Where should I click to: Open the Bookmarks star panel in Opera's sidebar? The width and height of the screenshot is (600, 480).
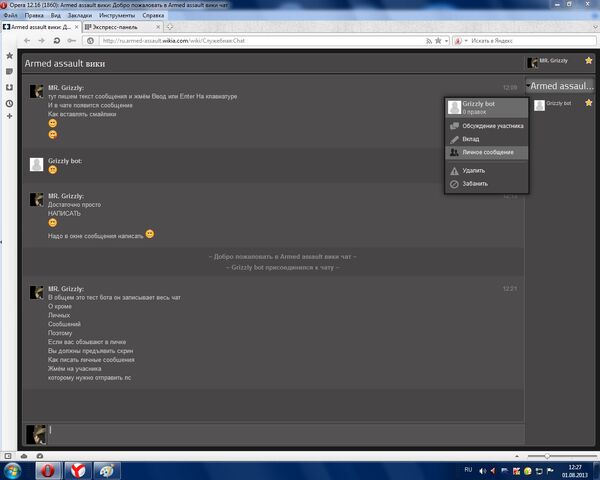[10, 56]
